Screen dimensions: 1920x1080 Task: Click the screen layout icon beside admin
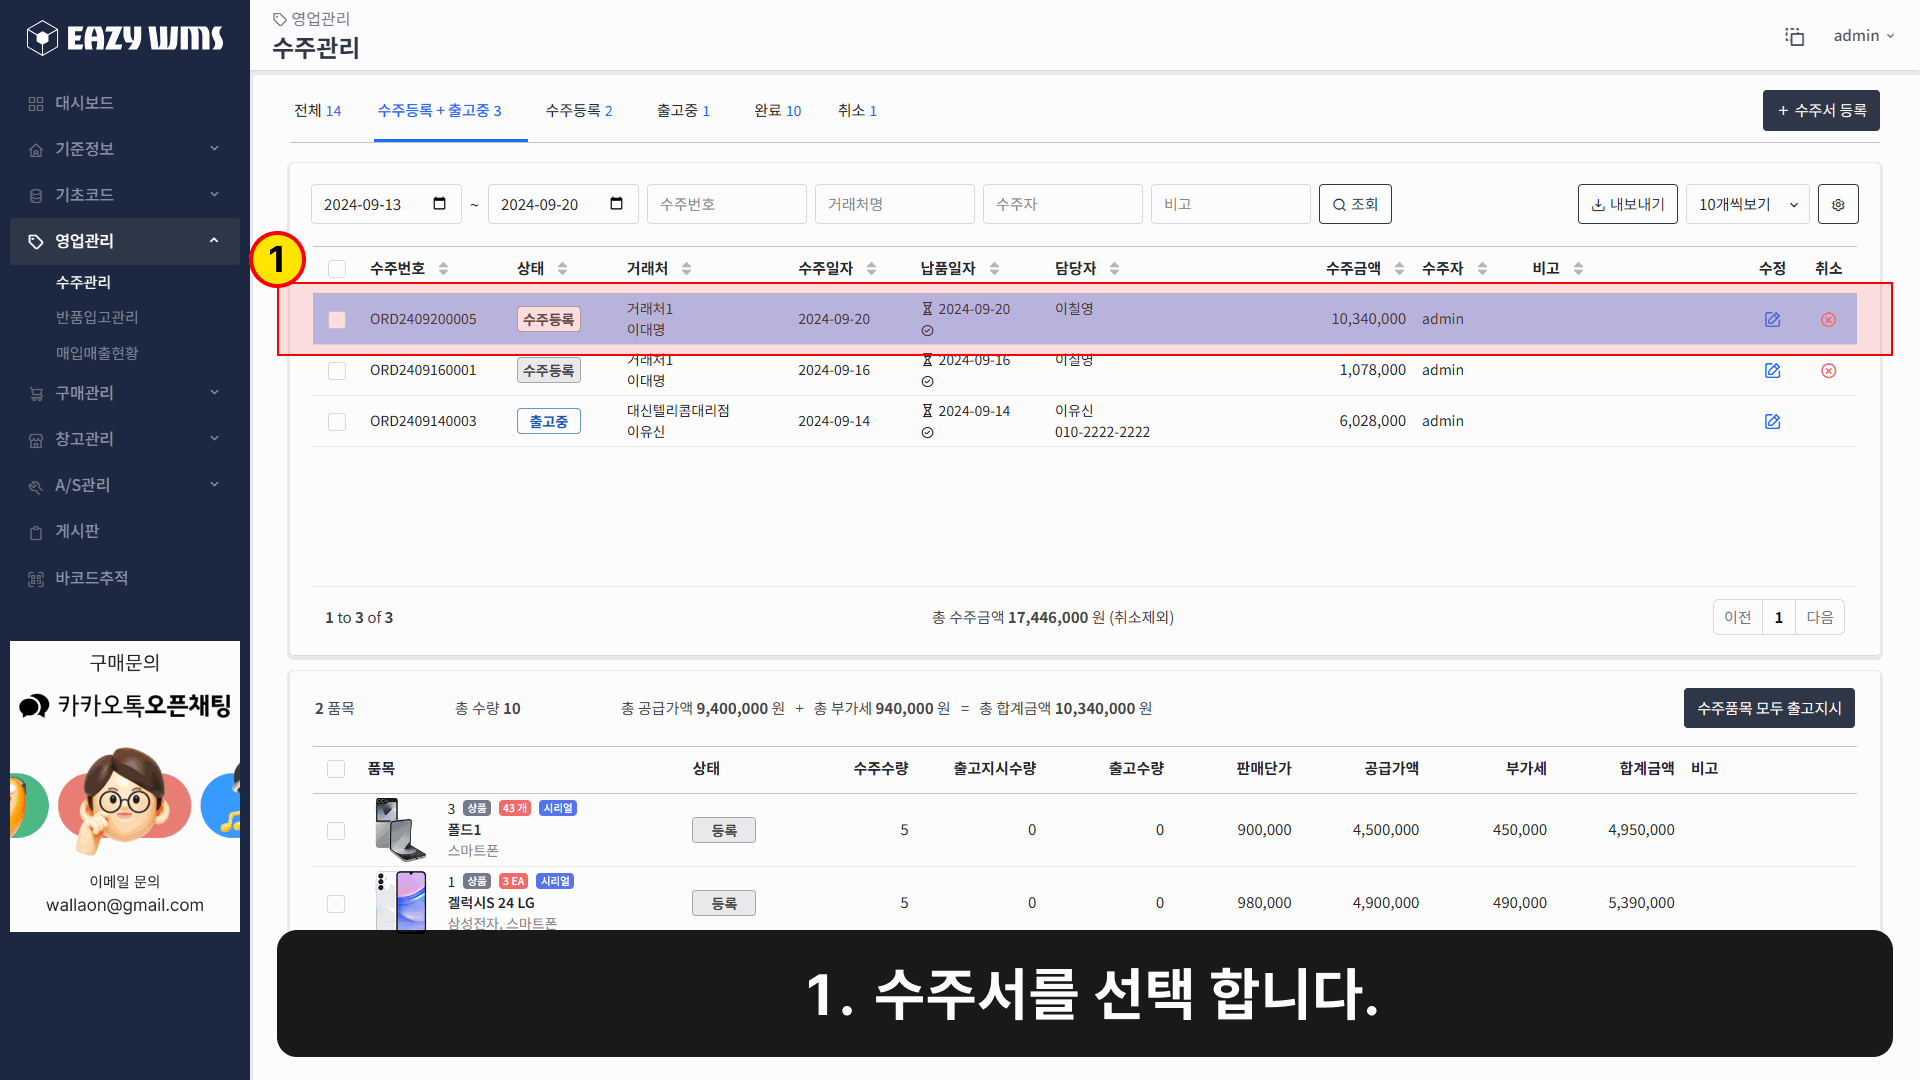[x=1795, y=36]
